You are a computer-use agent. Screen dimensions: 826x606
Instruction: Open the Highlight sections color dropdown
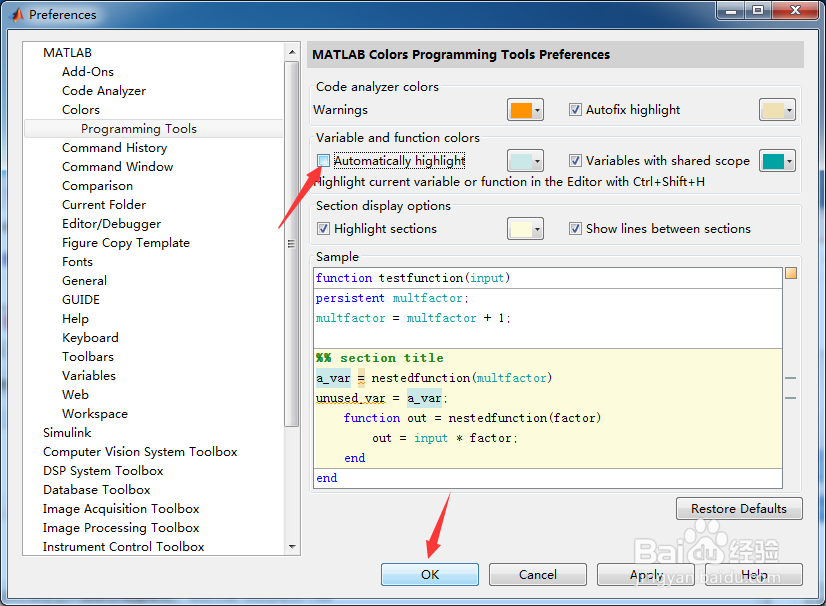tap(525, 229)
